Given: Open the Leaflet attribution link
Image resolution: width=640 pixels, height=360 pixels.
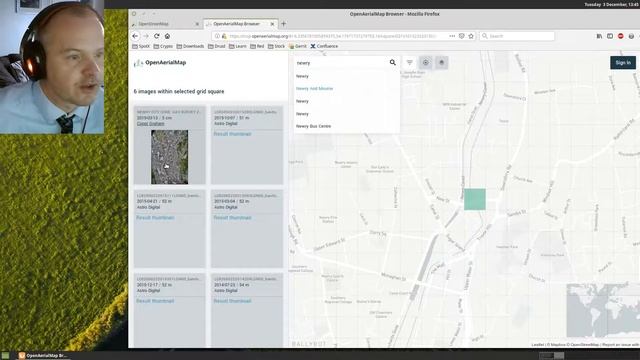Looking at the screenshot, I should click(x=538, y=345).
